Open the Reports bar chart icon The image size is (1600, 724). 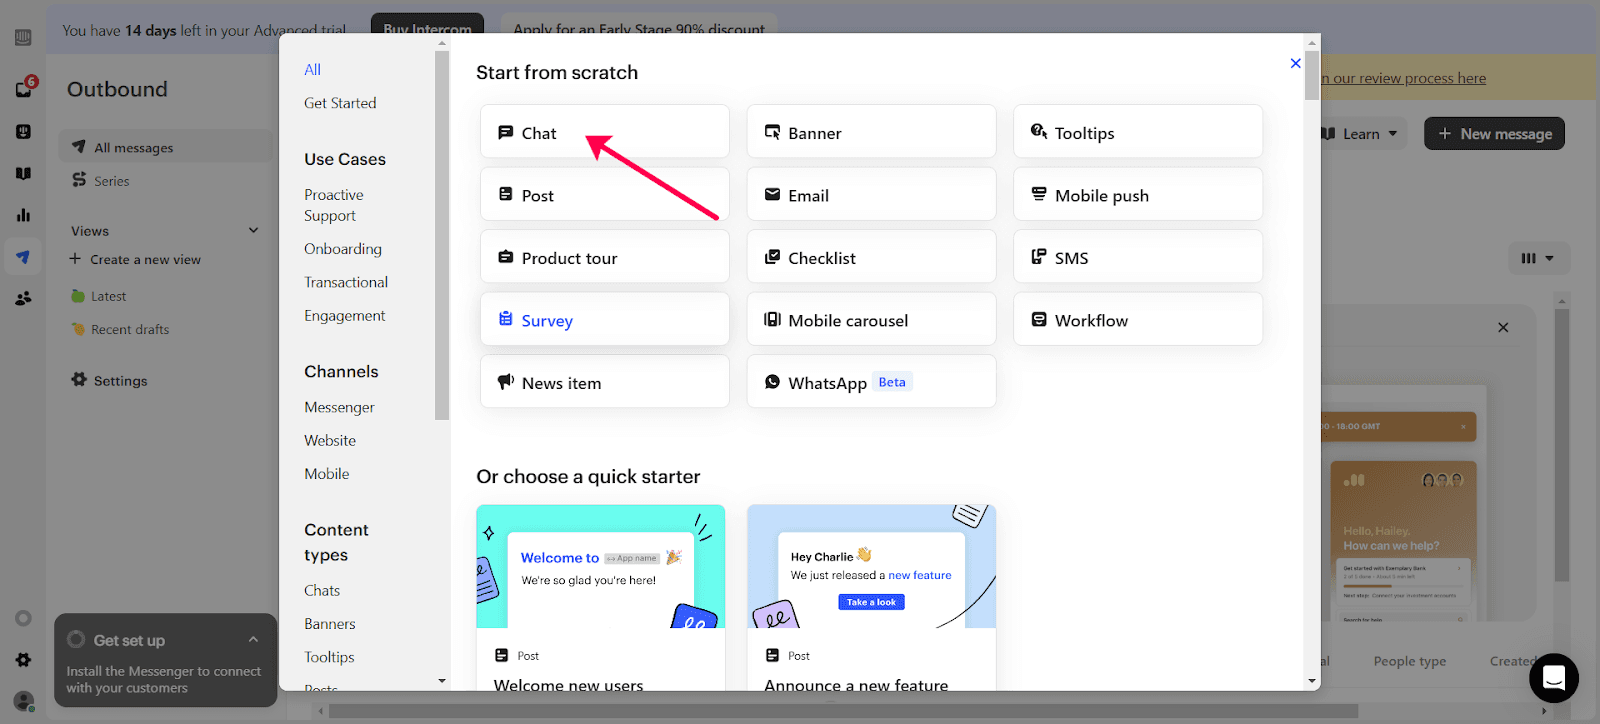tap(24, 215)
